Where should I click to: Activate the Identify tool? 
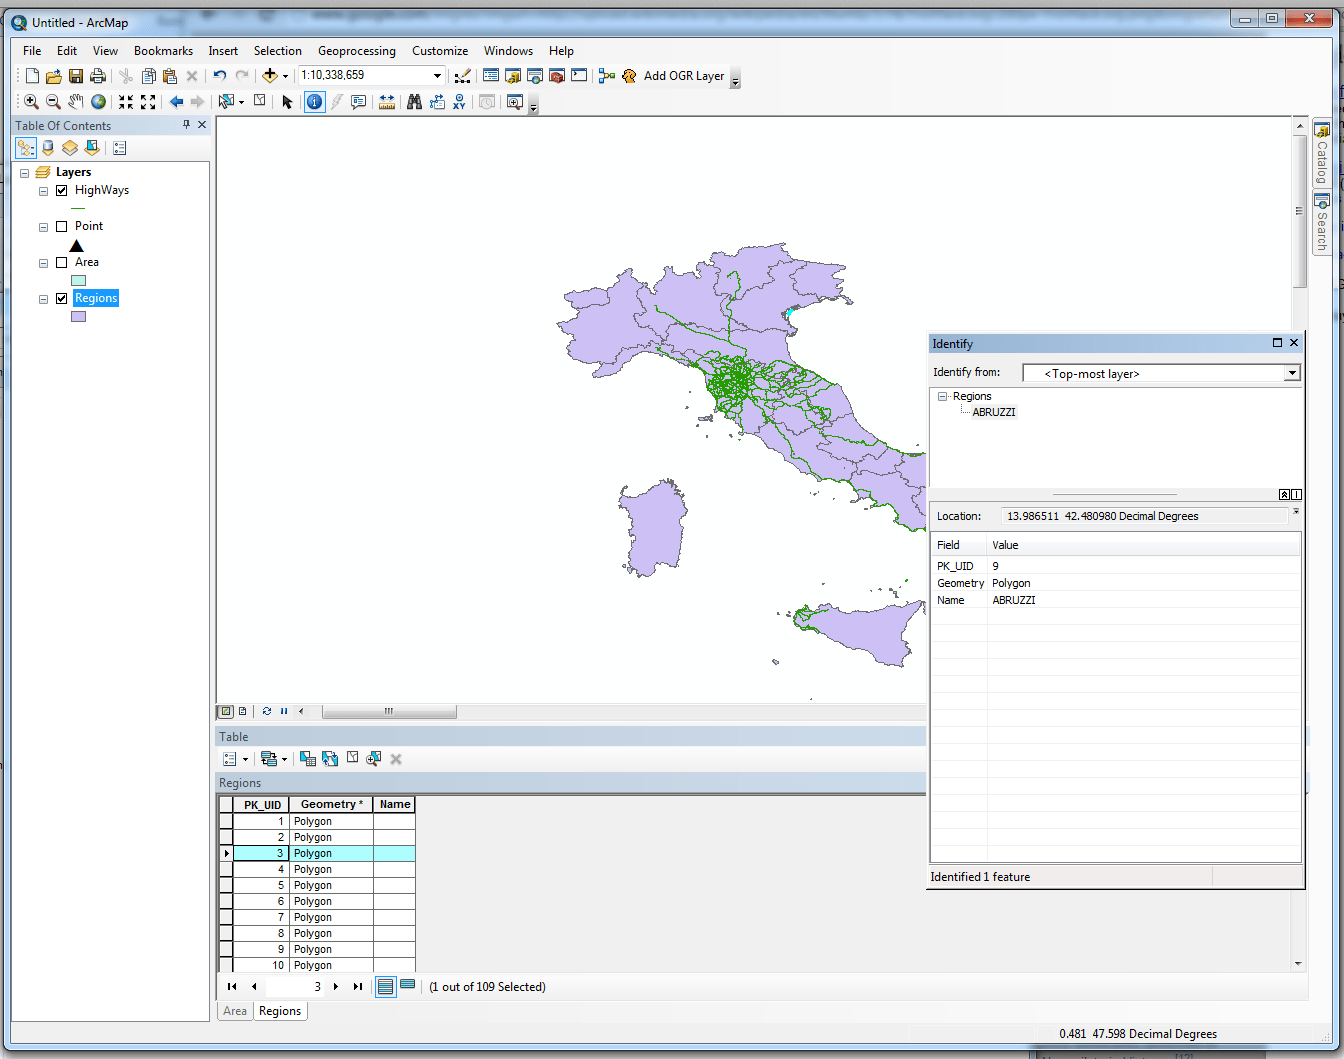click(315, 102)
